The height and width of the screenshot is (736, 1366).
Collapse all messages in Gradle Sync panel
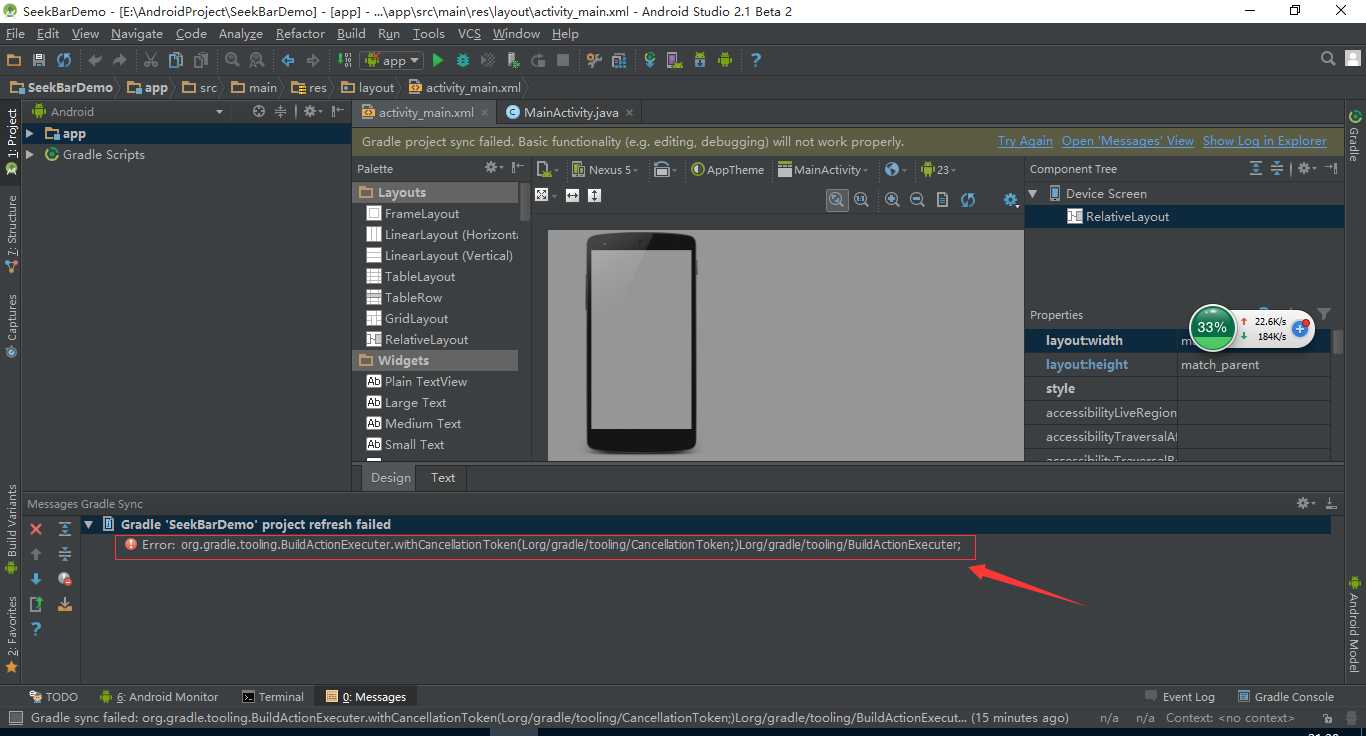65,554
